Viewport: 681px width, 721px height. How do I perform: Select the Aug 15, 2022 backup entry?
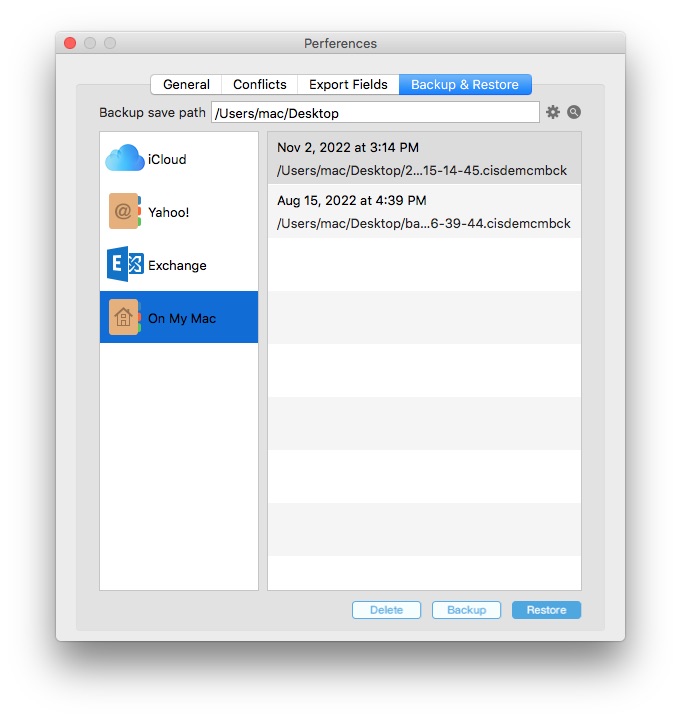[x=424, y=211]
